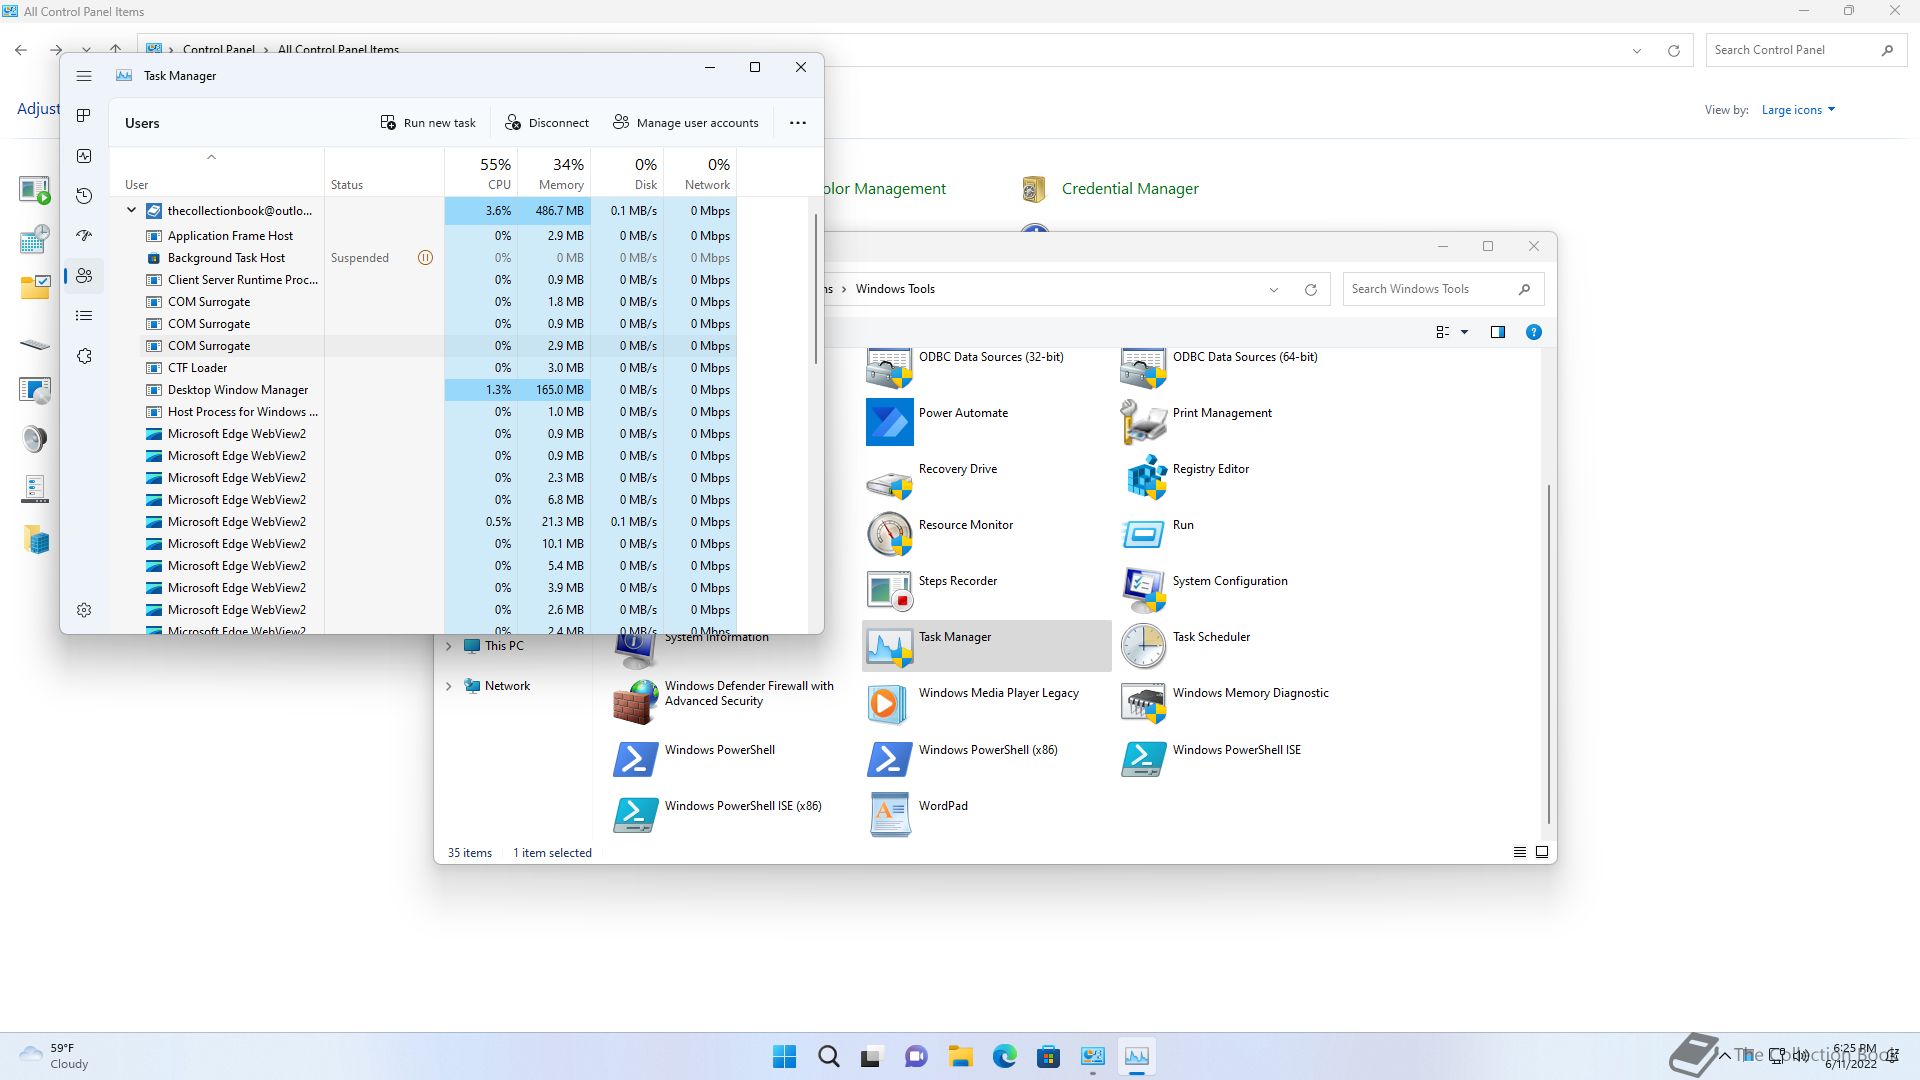Open Windows Tools help button
The image size is (1920, 1080).
point(1534,332)
